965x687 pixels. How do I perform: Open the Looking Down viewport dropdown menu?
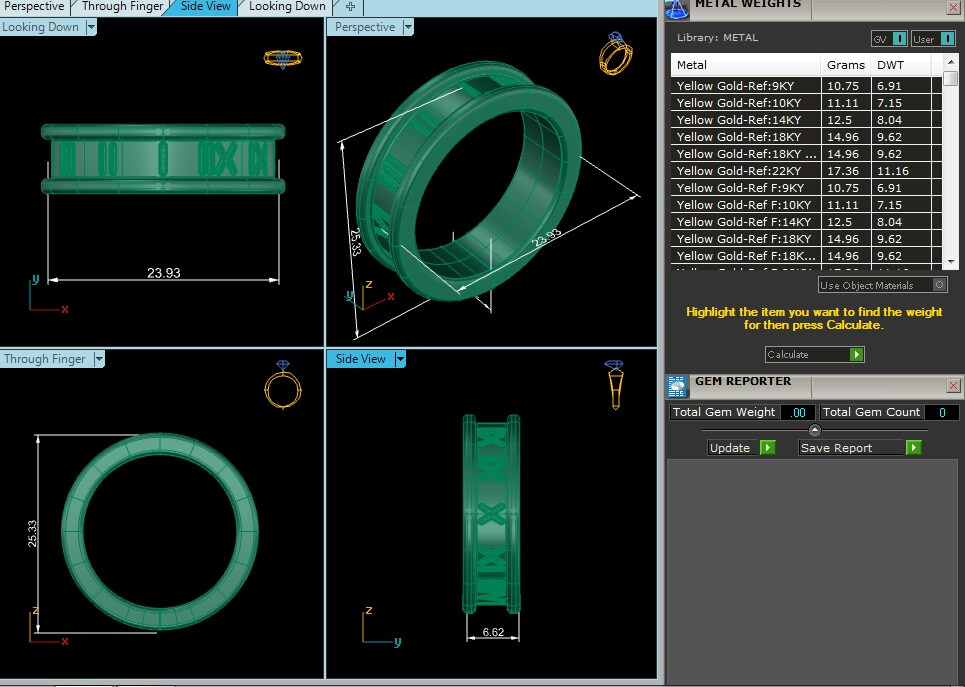click(91, 27)
